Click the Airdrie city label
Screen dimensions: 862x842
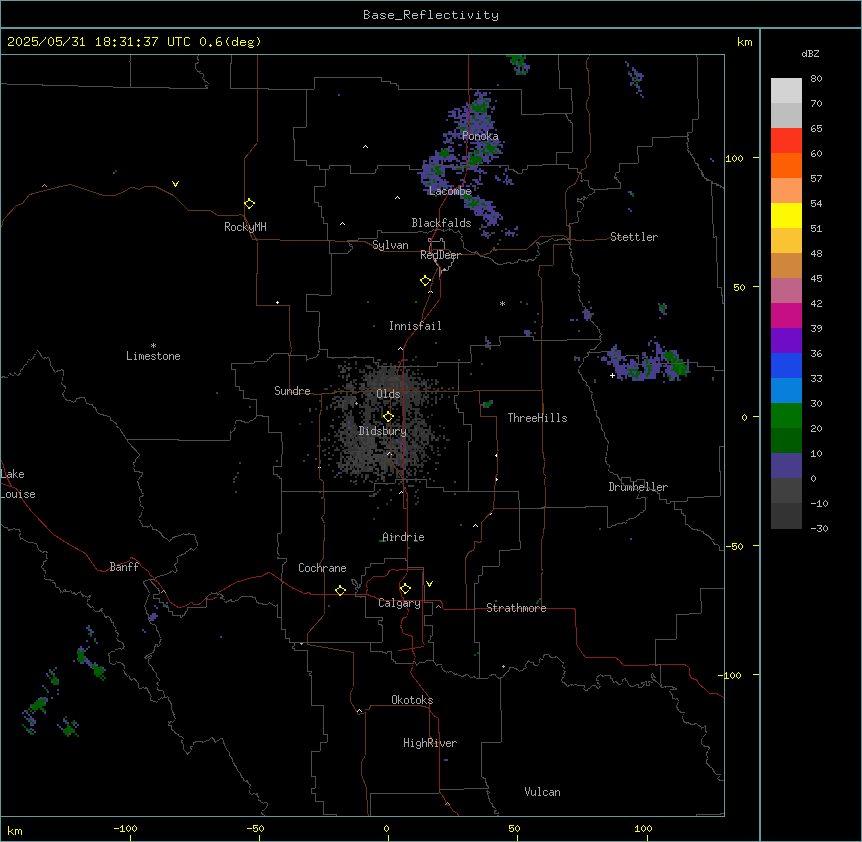point(403,537)
